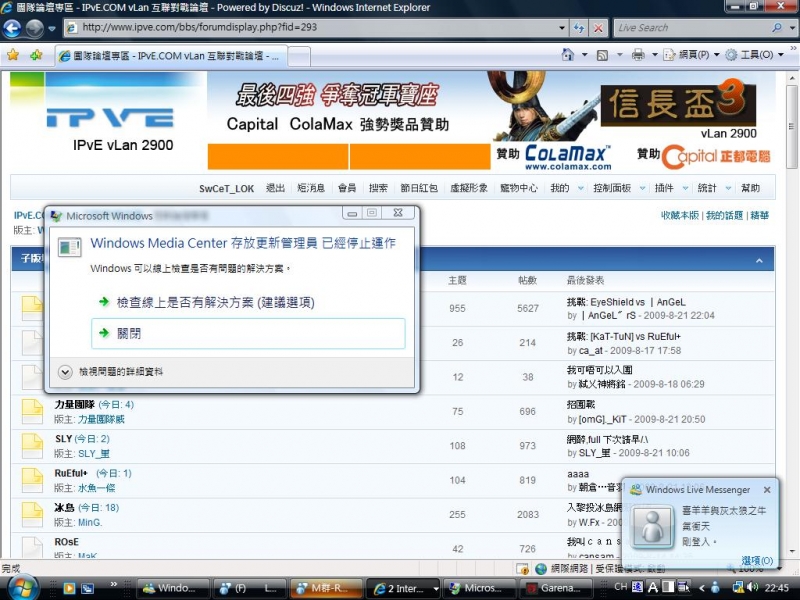Click the Refresh page icon
Viewport: 800px width, 600px height.
[x=579, y=28]
